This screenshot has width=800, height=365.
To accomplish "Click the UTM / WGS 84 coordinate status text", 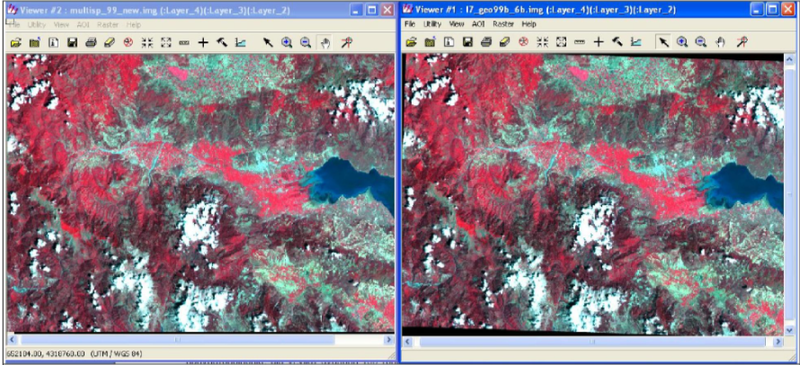I will tap(115, 354).
